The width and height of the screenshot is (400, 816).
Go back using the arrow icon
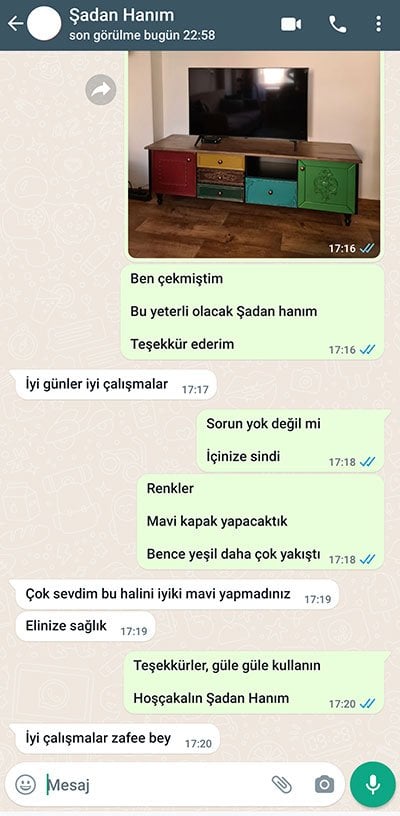click(x=15, y=23)
